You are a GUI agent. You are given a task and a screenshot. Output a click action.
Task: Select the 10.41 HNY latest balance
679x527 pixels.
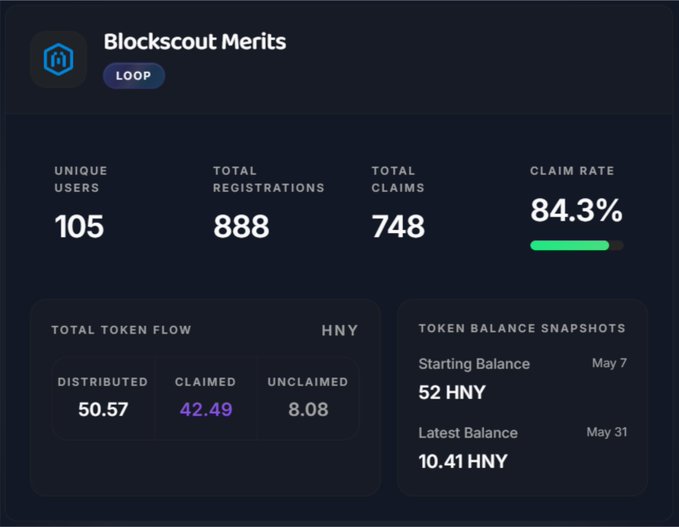[x=463, y=462]
